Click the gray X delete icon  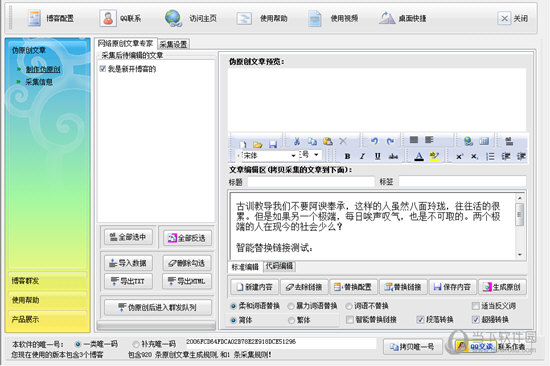click(x=343, y=141)
